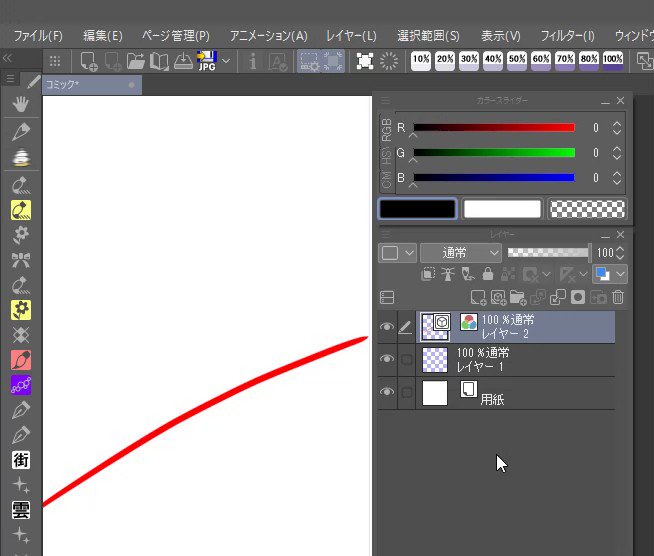Hide レイヤー 2 with its eye icon
This screenshot has width=654, height=556.
(x=387, y=327)
